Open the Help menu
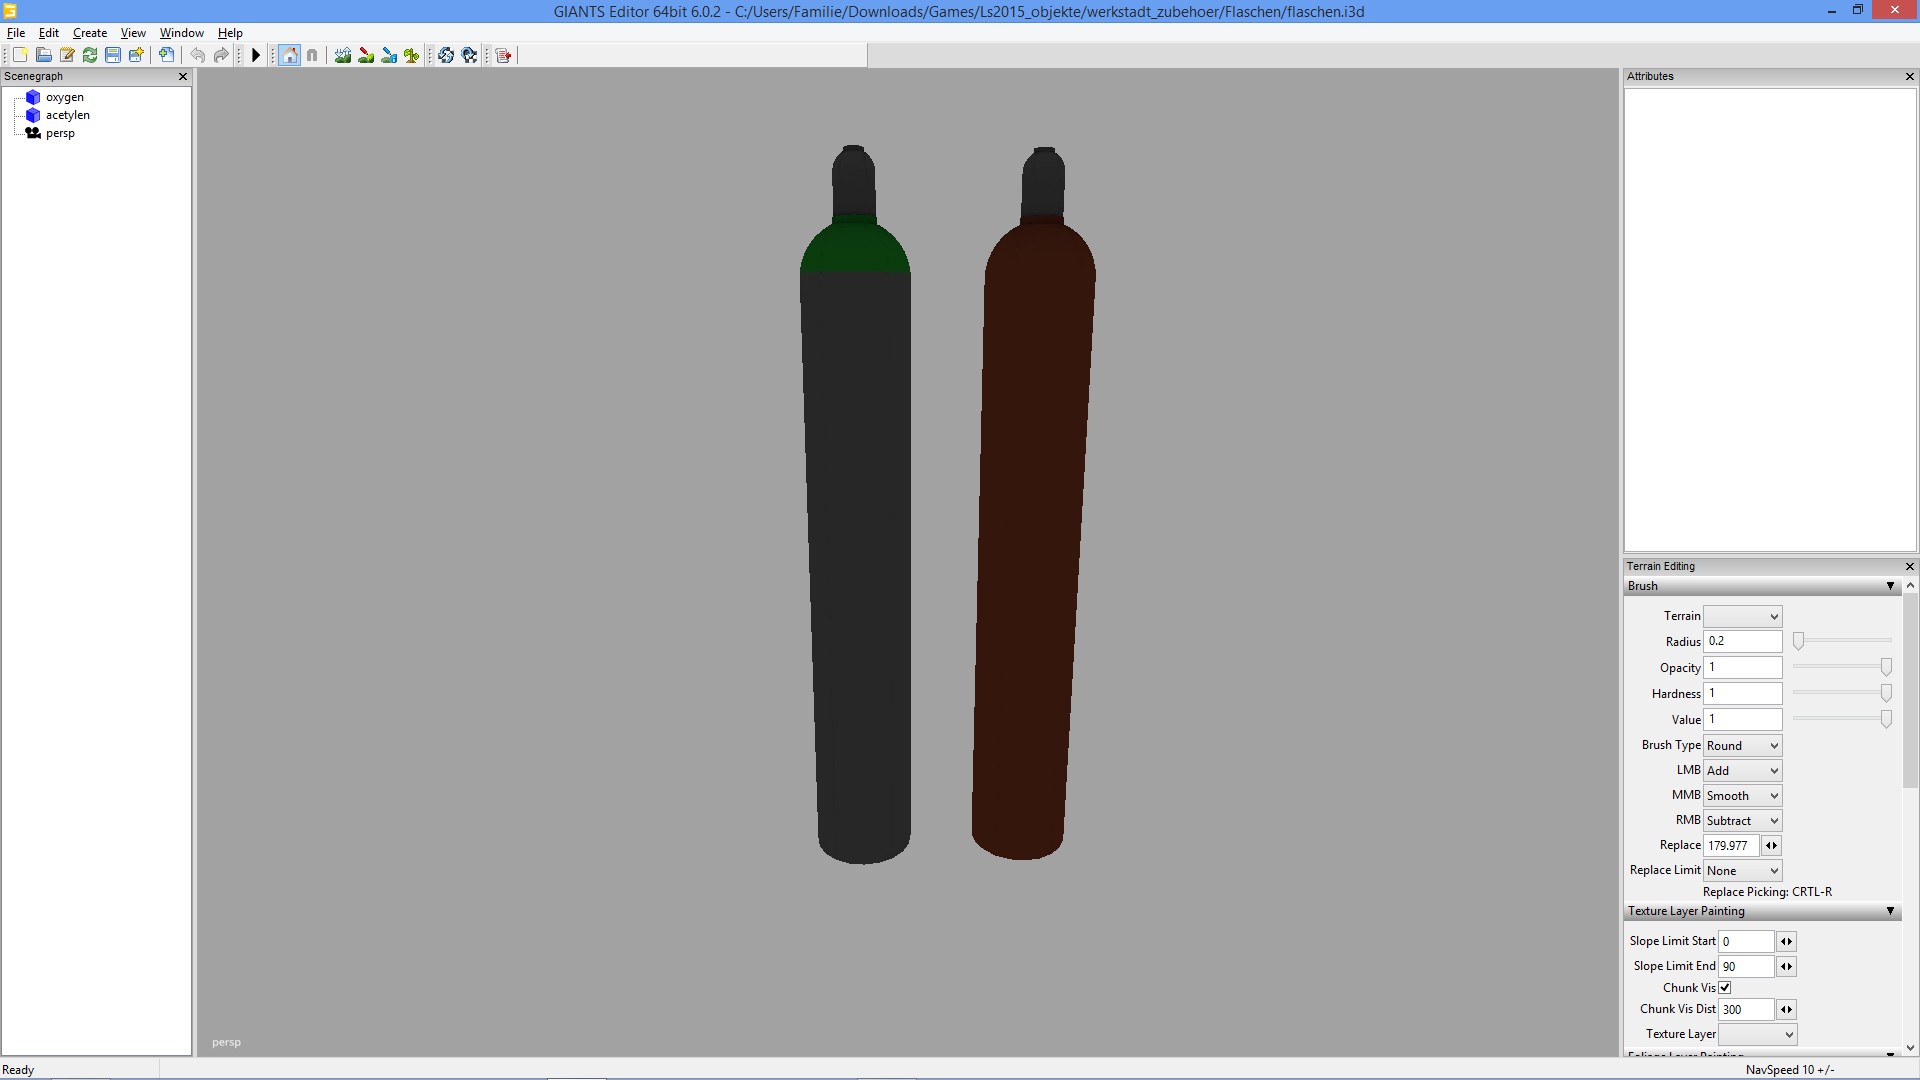The image size is (1920, 1080). 230,33
